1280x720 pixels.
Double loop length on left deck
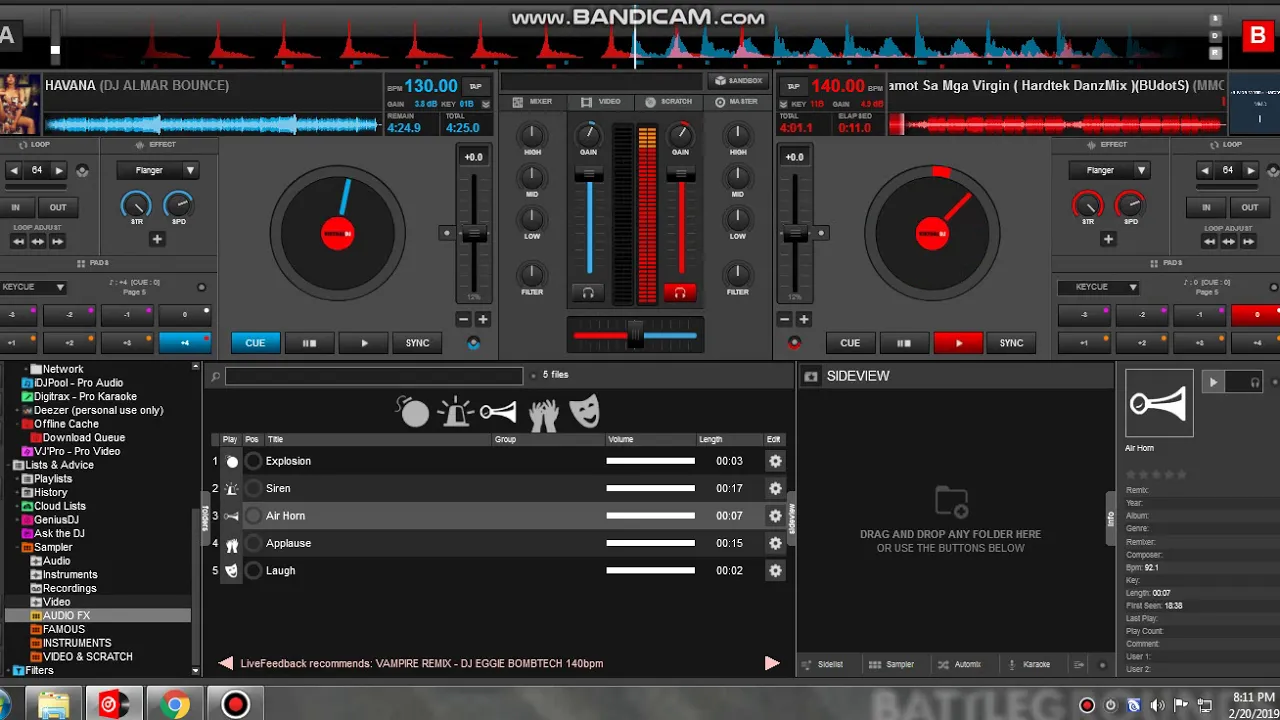point(59,170)
